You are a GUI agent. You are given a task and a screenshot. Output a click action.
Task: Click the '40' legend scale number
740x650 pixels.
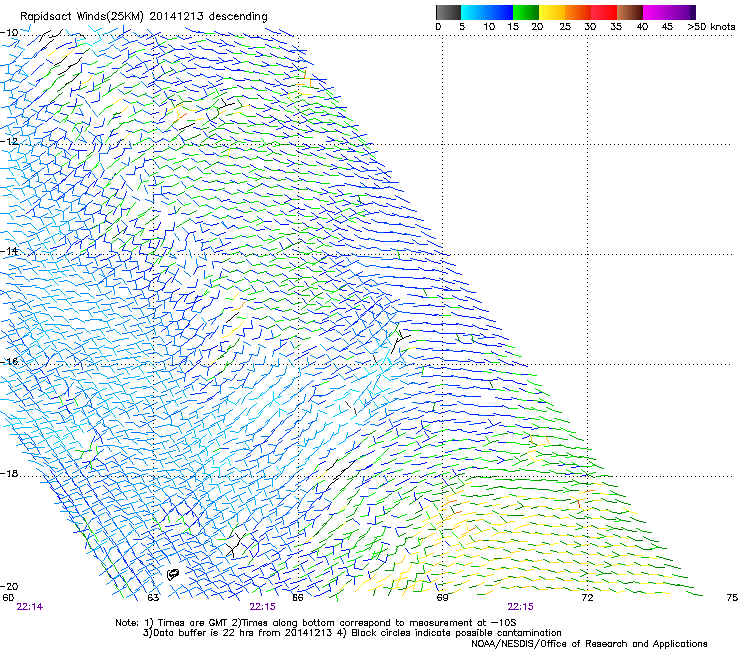(642, 27)
